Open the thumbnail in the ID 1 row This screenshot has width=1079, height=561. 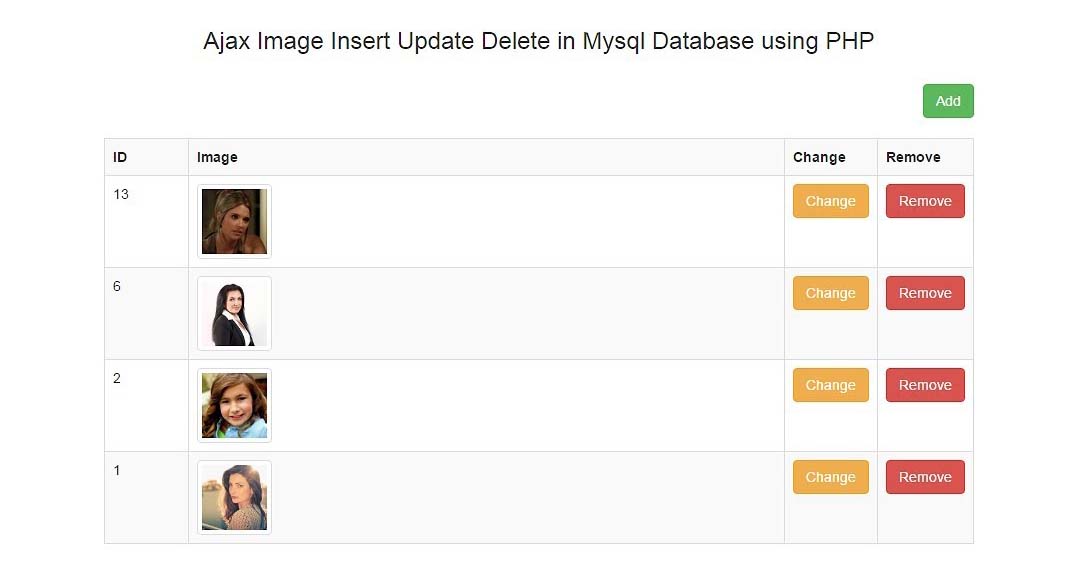(234, 497)
